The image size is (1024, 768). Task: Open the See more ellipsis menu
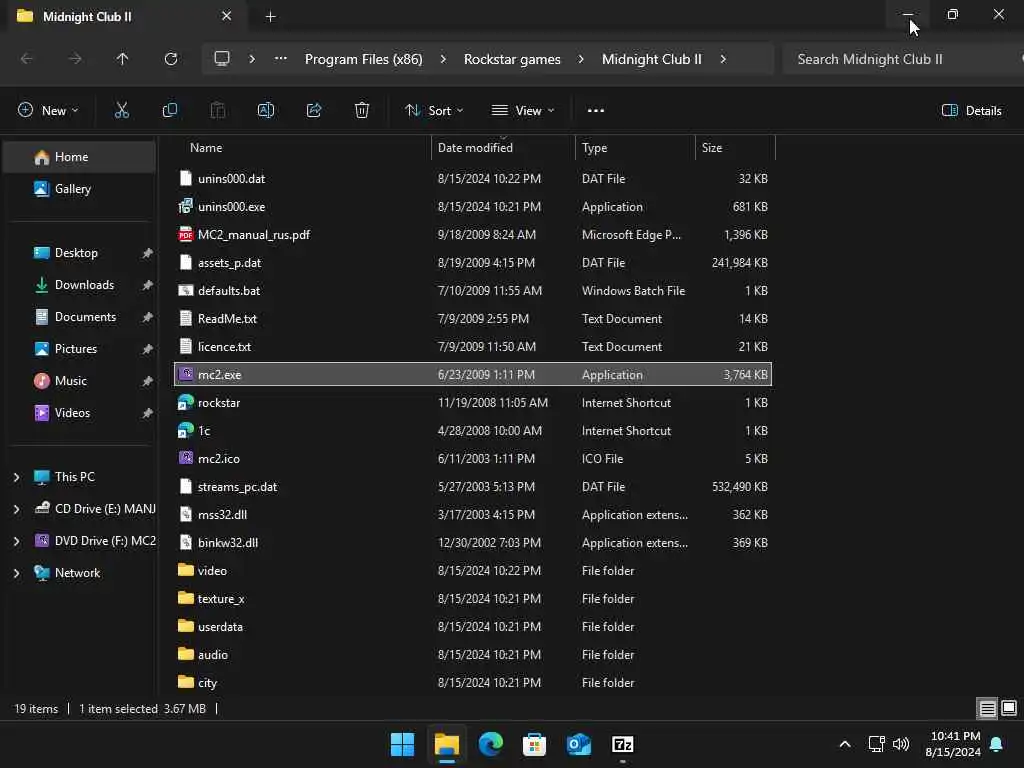click(596, 110)
